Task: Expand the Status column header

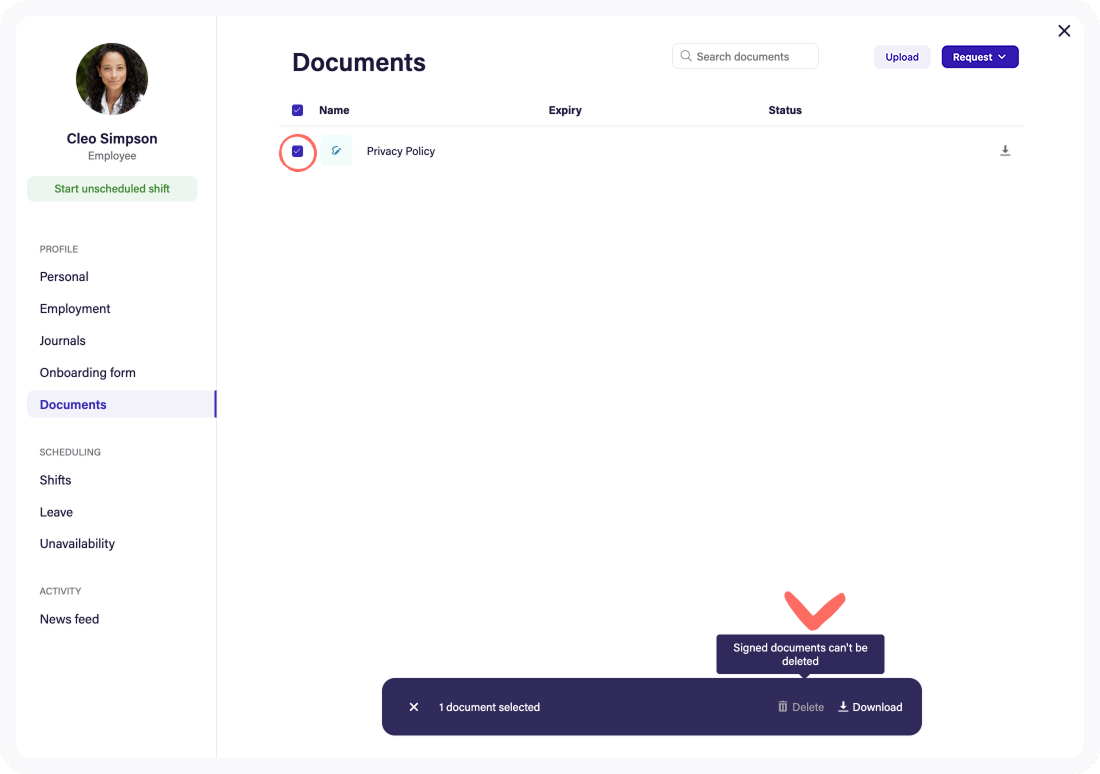Action: click(785, 110)
